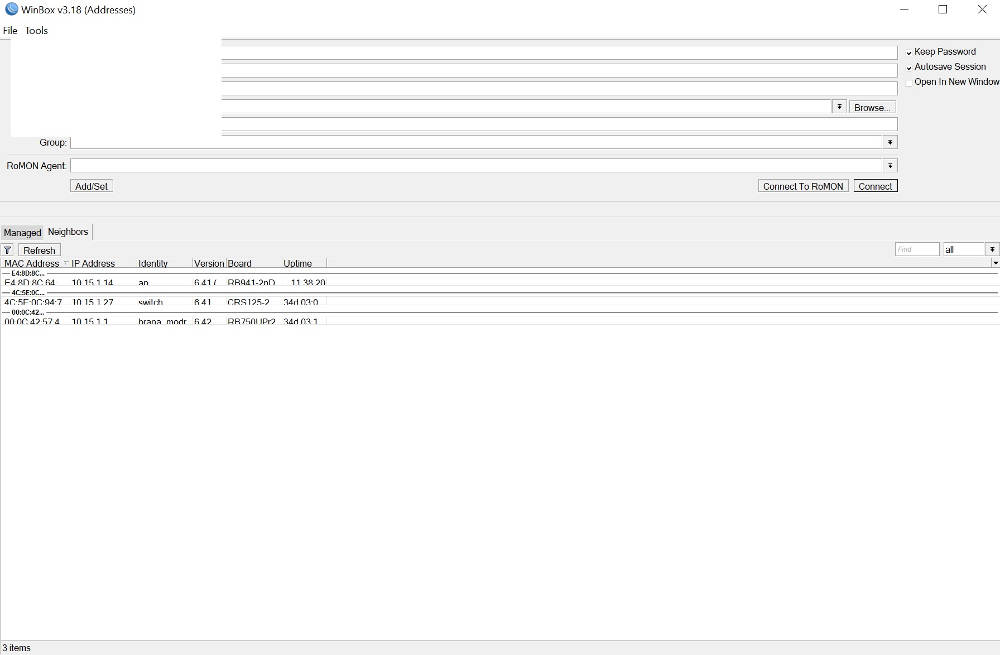Open the dropdown beside the Browse button
1000x655 pixels.
[x=839, y=107]
